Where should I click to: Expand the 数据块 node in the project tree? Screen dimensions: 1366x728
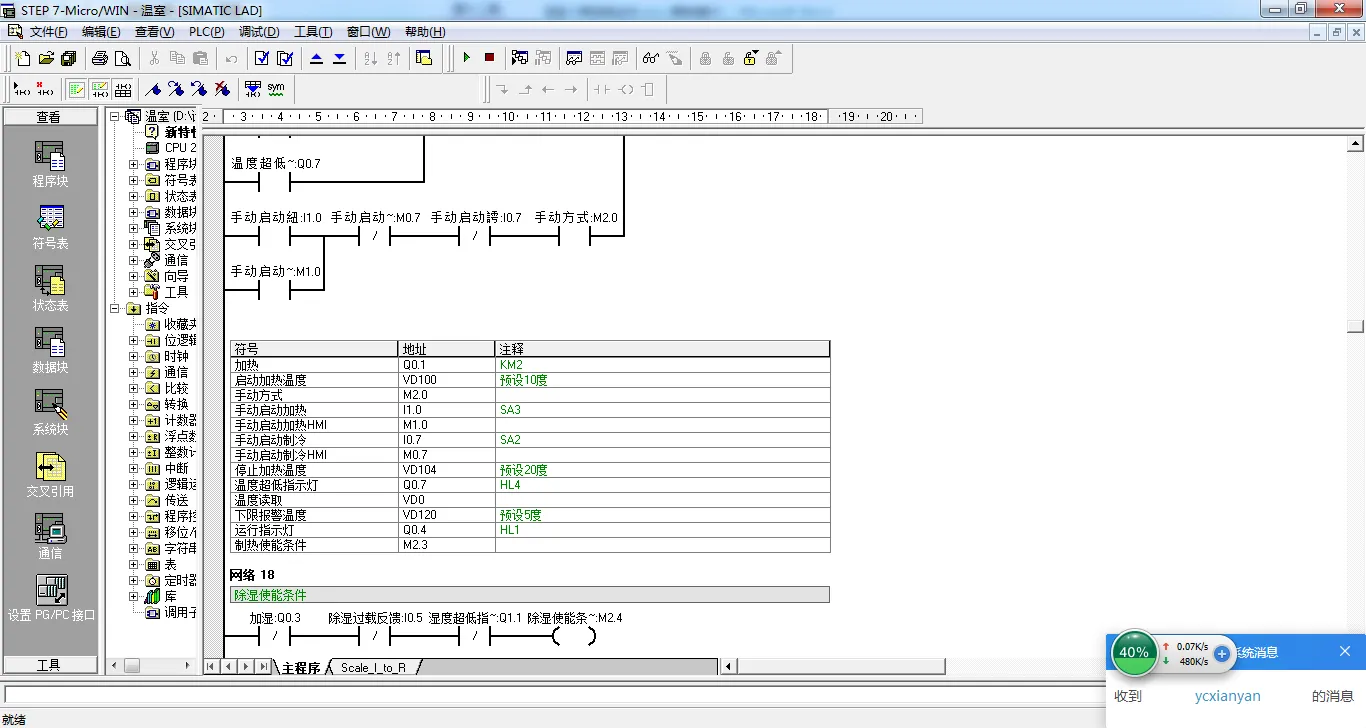(x=134, y=212)
